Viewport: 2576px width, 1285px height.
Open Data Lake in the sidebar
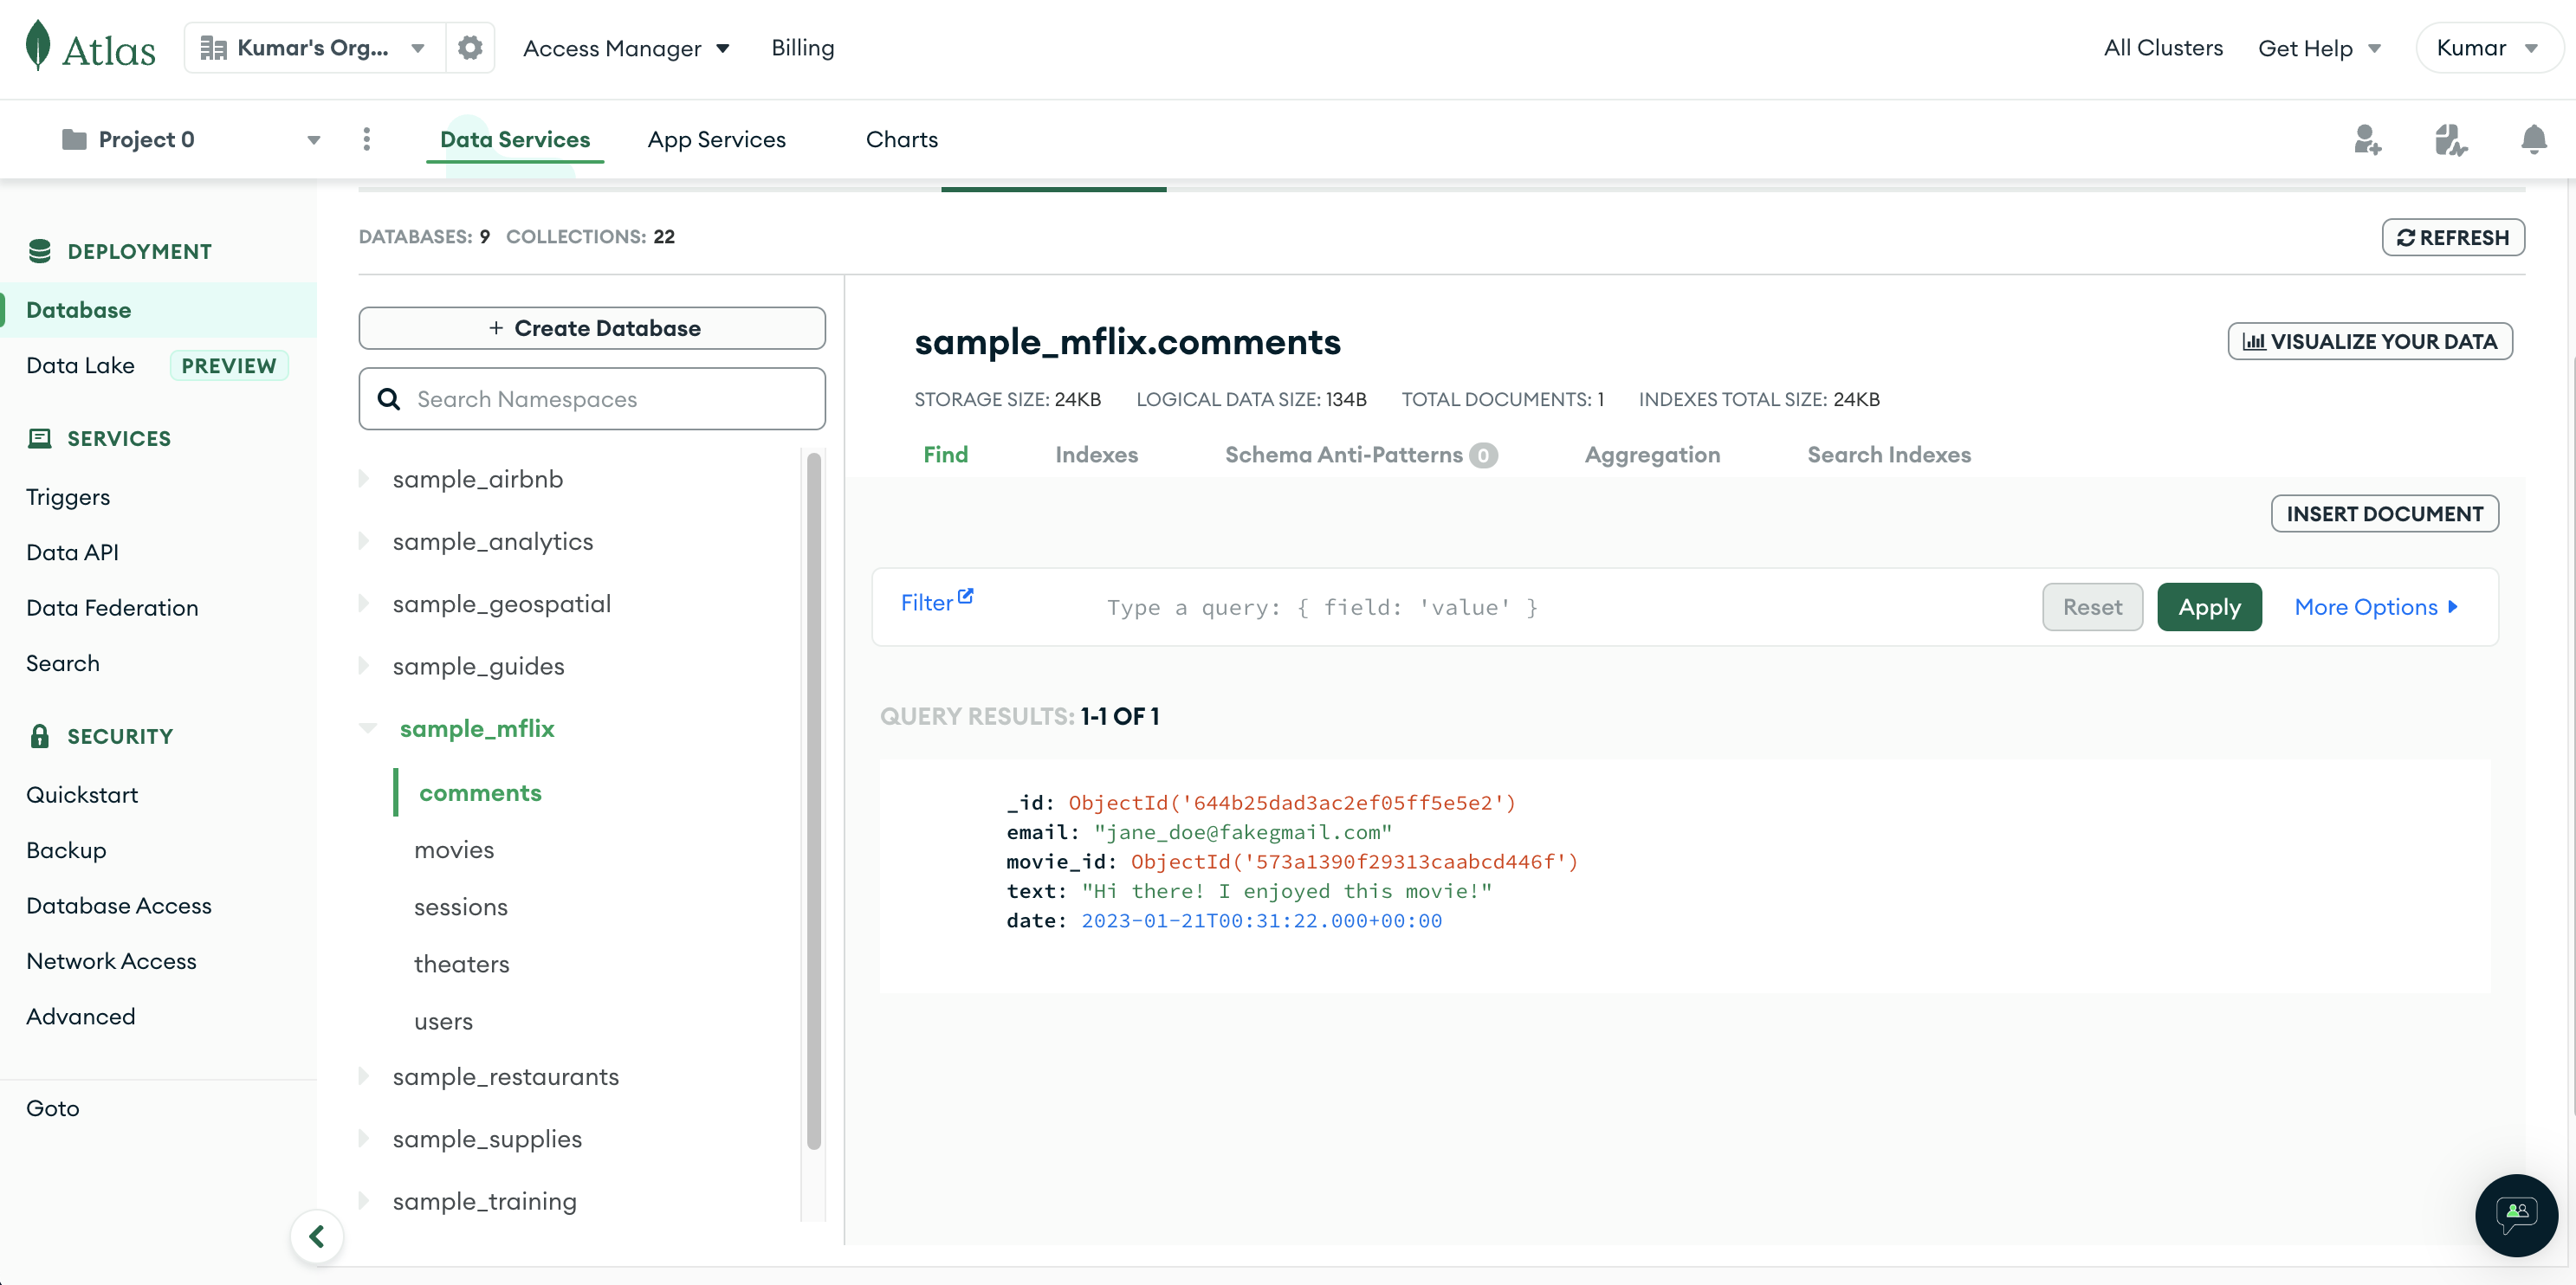80,365
